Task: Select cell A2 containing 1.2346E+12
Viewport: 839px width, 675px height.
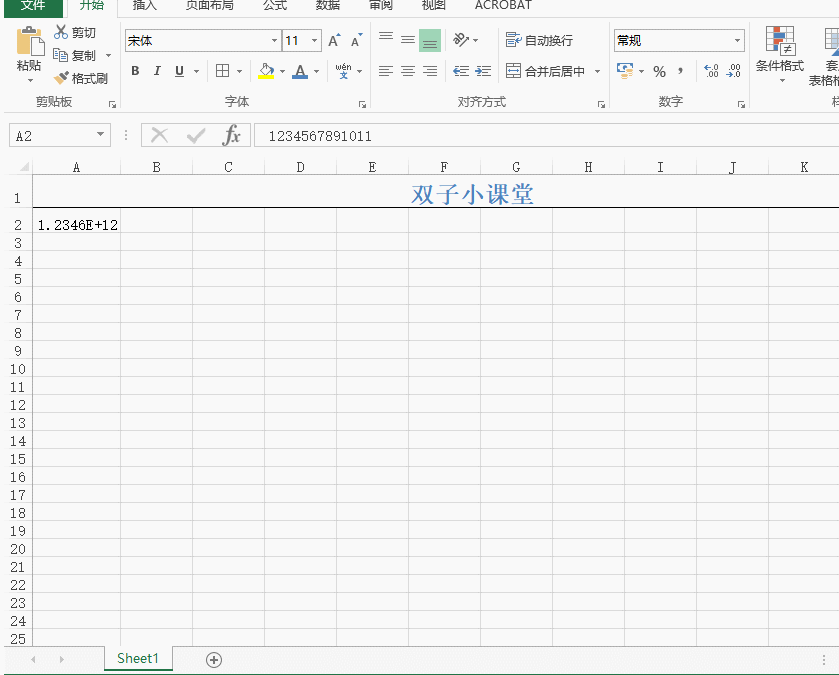Action: point(76,225)
